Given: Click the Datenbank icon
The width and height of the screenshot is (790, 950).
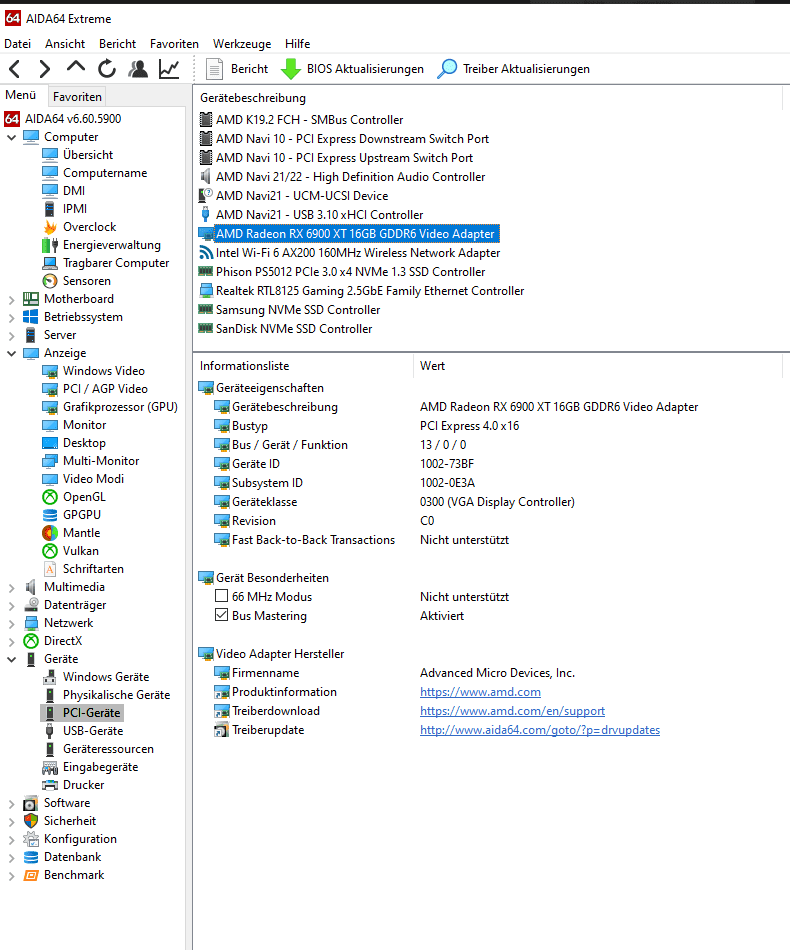Looking at the screenshot, I should click(31, 857).
